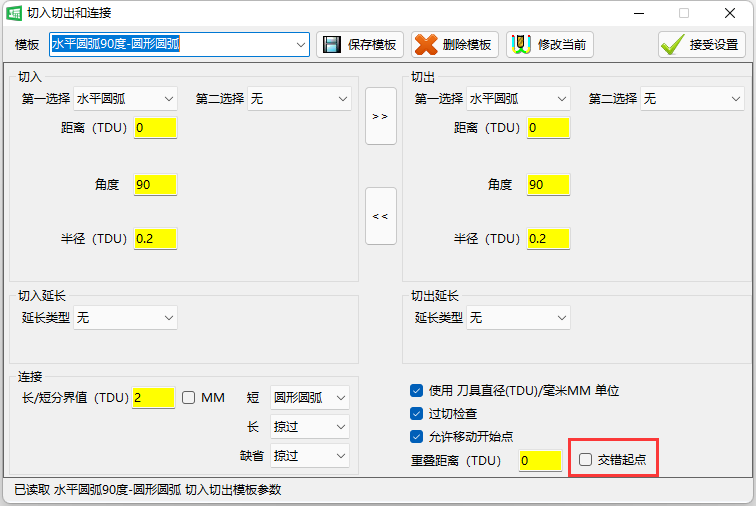Copy lead-out settings to lead-in with << button
Image resolution: width=756 pixels, height=506 pixels.
click(380, 216)
